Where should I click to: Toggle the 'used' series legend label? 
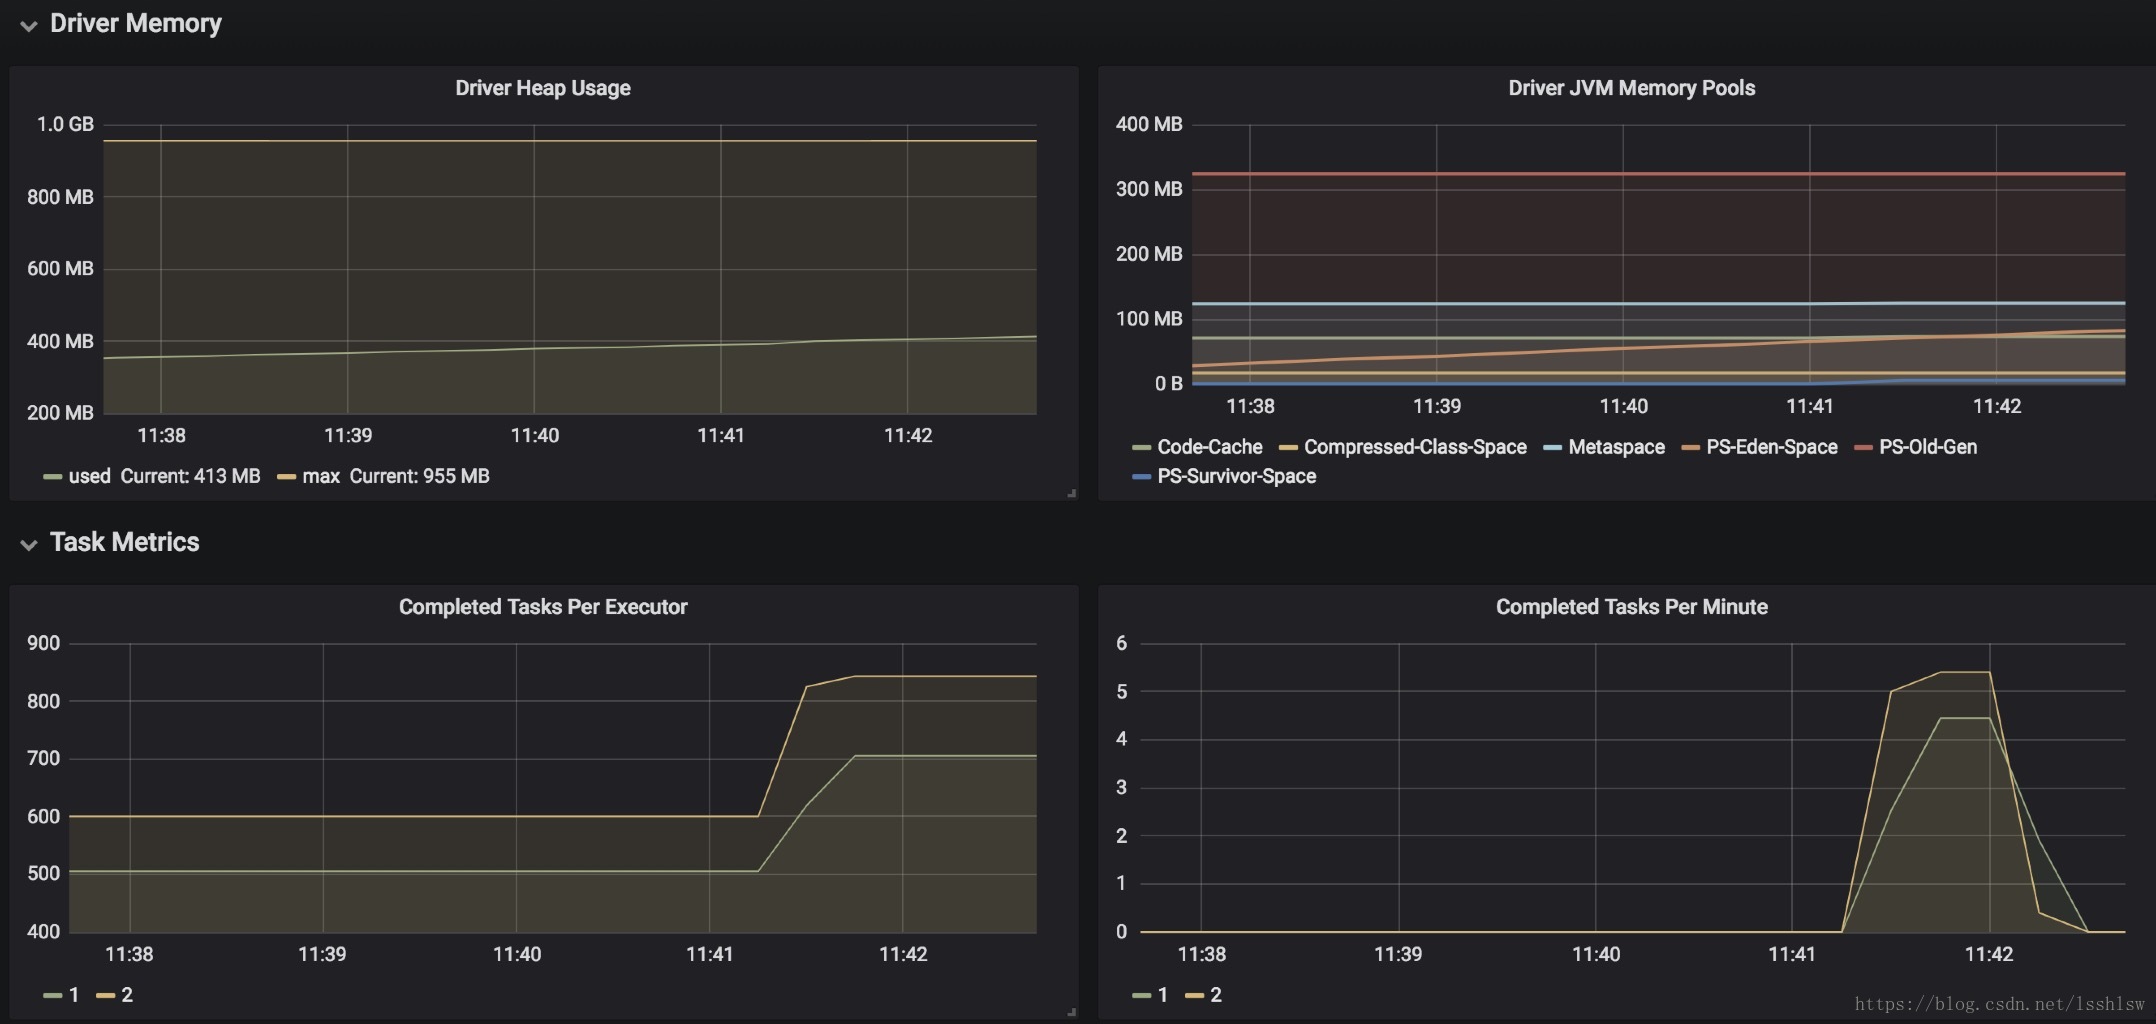(x=89, y=476)
